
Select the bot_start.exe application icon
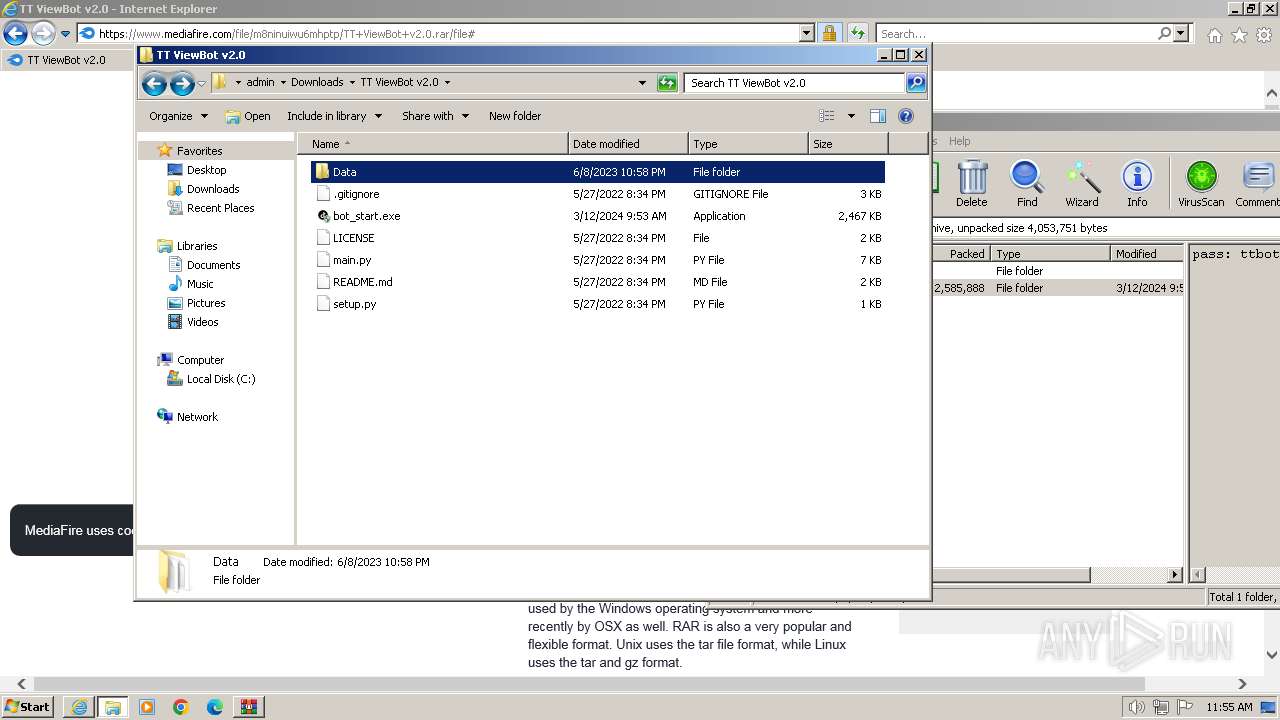323,216
